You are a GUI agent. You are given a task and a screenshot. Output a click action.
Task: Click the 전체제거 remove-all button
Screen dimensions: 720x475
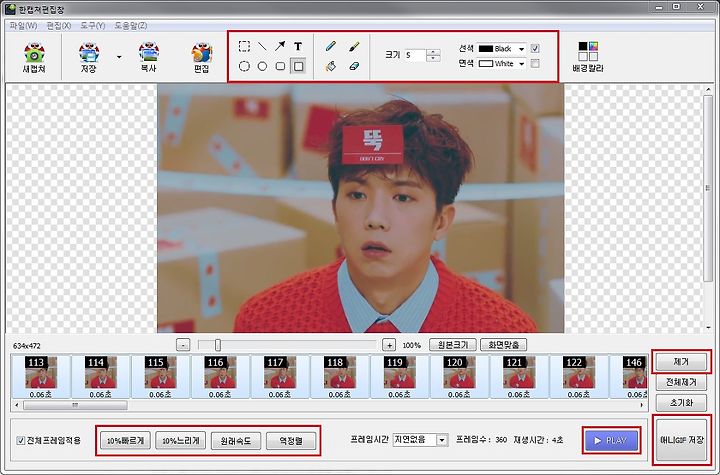[x=681, y=383]
